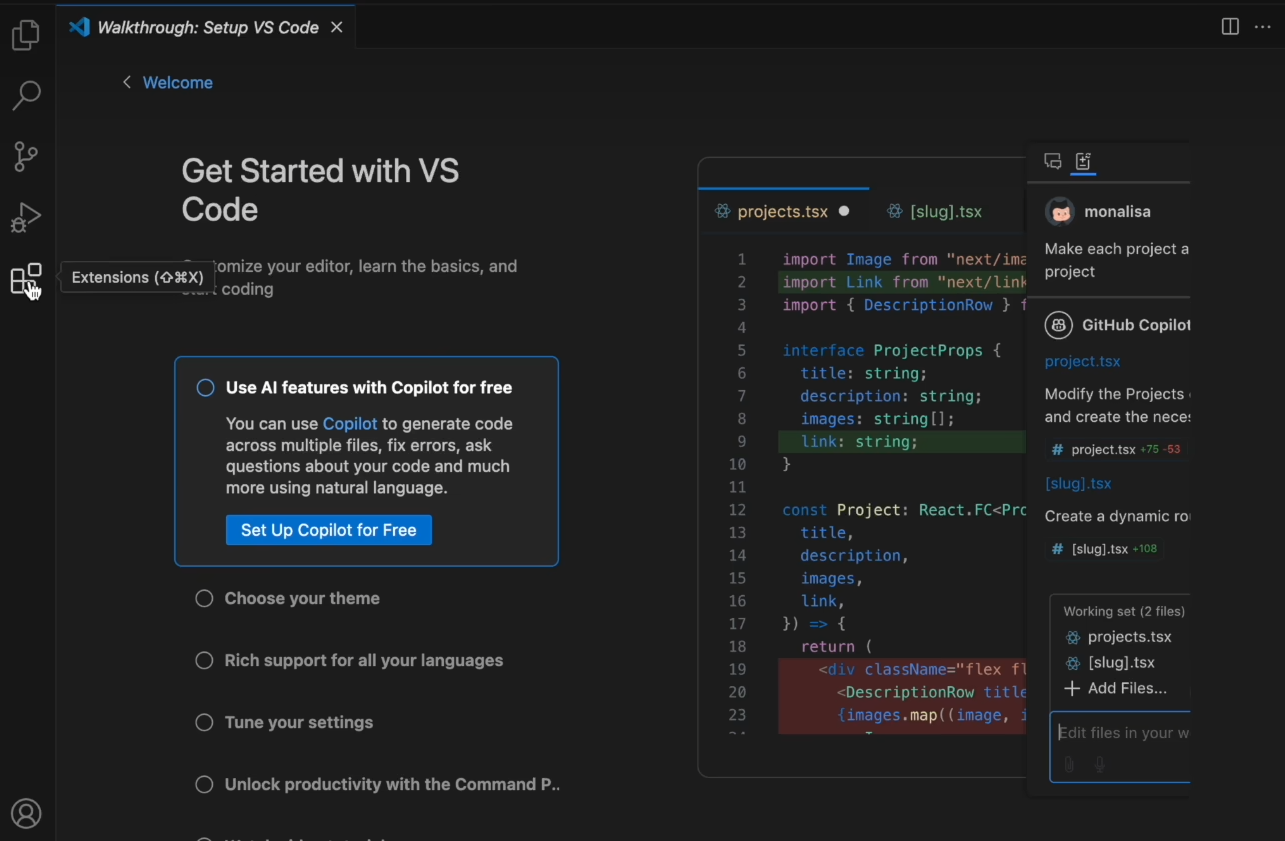Click the GitHub Copilot avatar icon
The width and height of the screenshot is (1285, 841).
(1059, 325)
